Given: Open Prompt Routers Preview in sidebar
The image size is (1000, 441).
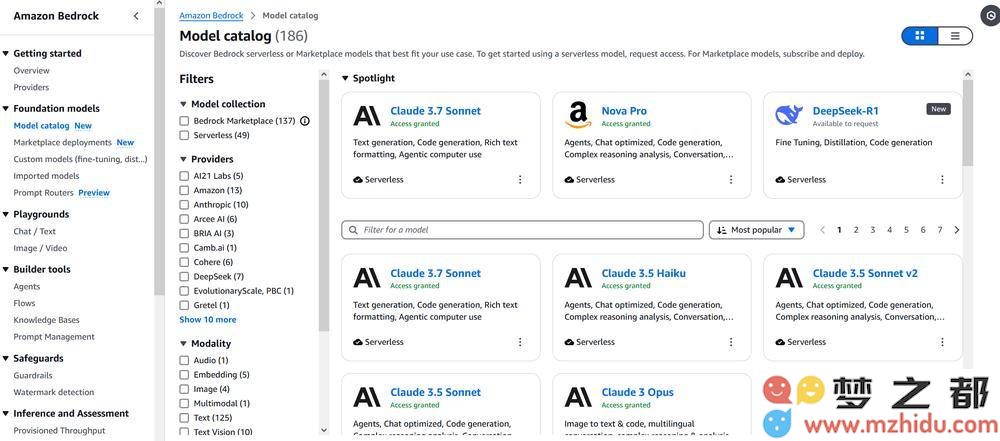Looking at the screenshot, I should pyautogui.click(x=61, y=193).
